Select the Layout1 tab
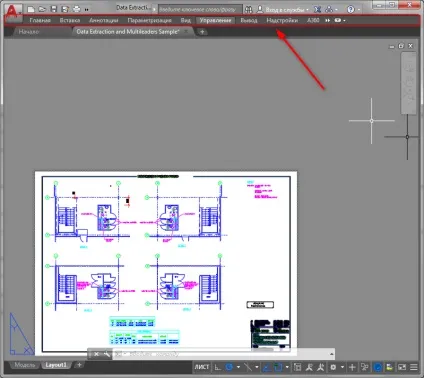The height and width of the screenshot is (378, 424). (x=56, y=365)
